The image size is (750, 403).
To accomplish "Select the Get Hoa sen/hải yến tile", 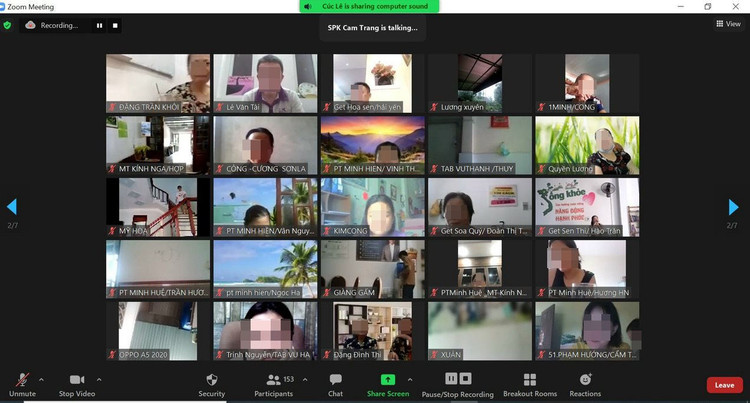I will (373, 83).
